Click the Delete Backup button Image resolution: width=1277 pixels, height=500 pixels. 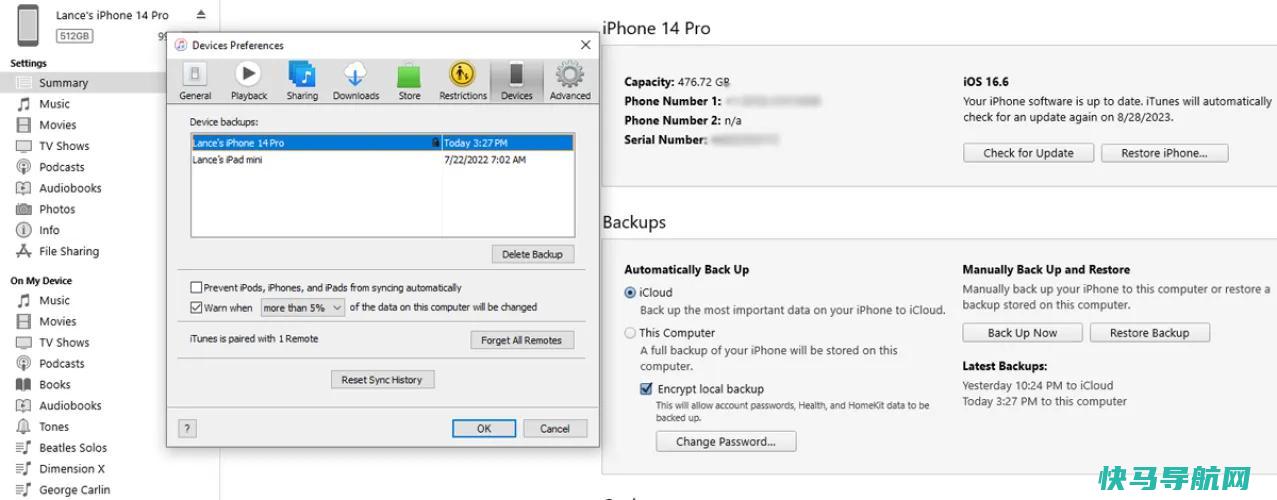click(x=533, y=254)
